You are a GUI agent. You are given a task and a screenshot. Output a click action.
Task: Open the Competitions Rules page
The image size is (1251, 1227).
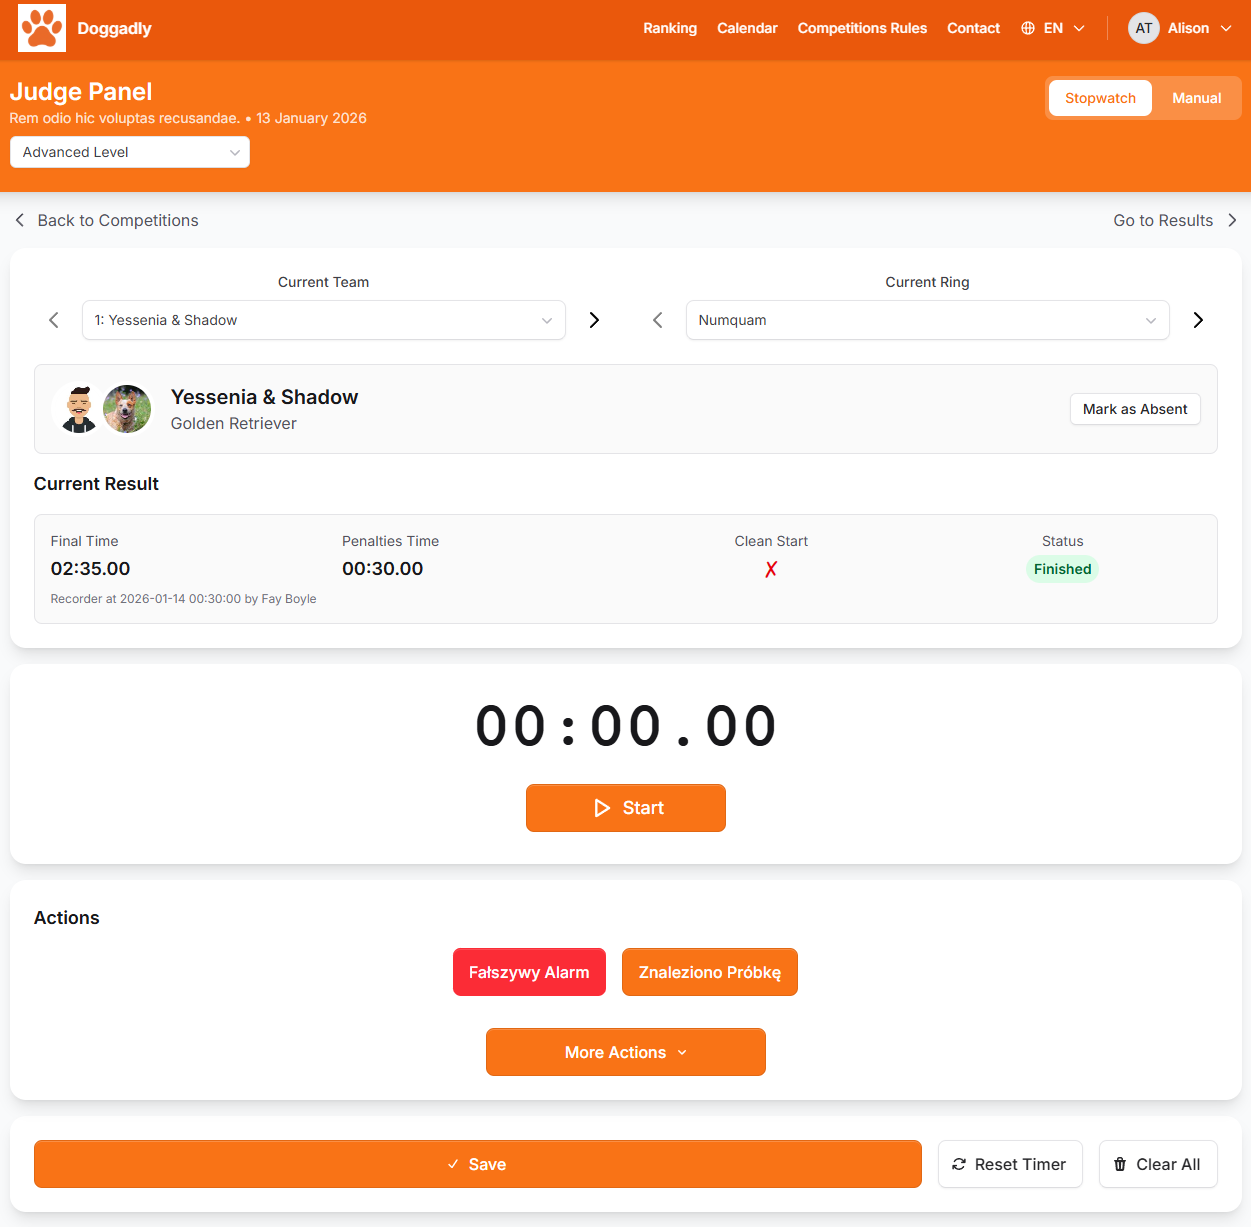click(862, 28)
